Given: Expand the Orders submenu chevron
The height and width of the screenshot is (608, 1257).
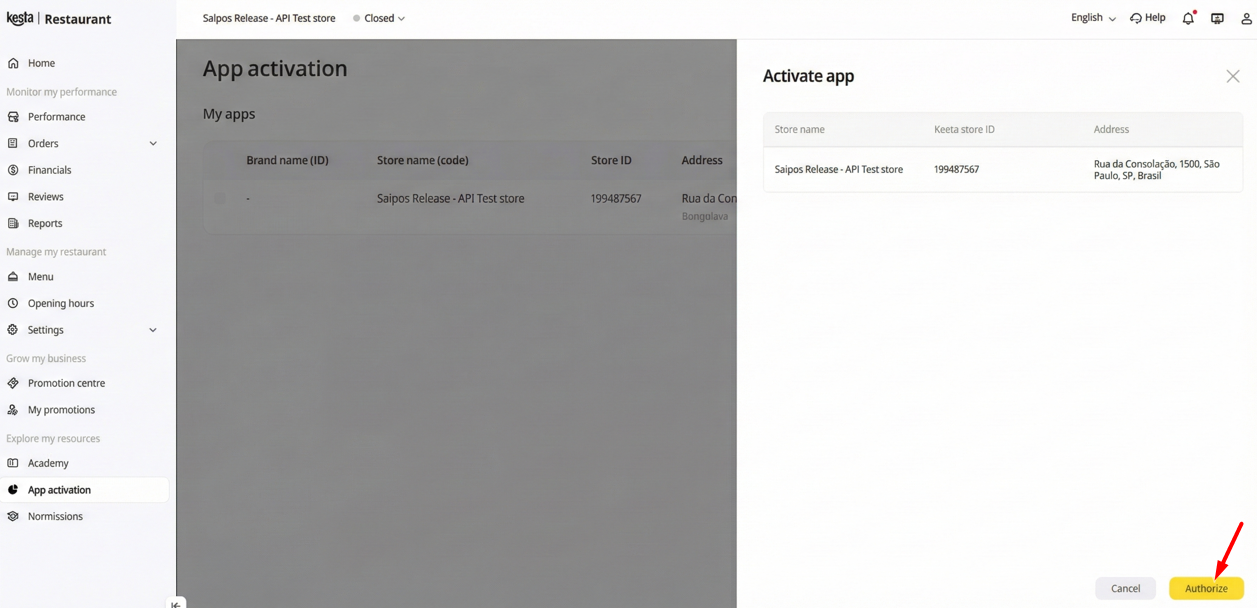Looking at the screenshot, I should [153, 143].
